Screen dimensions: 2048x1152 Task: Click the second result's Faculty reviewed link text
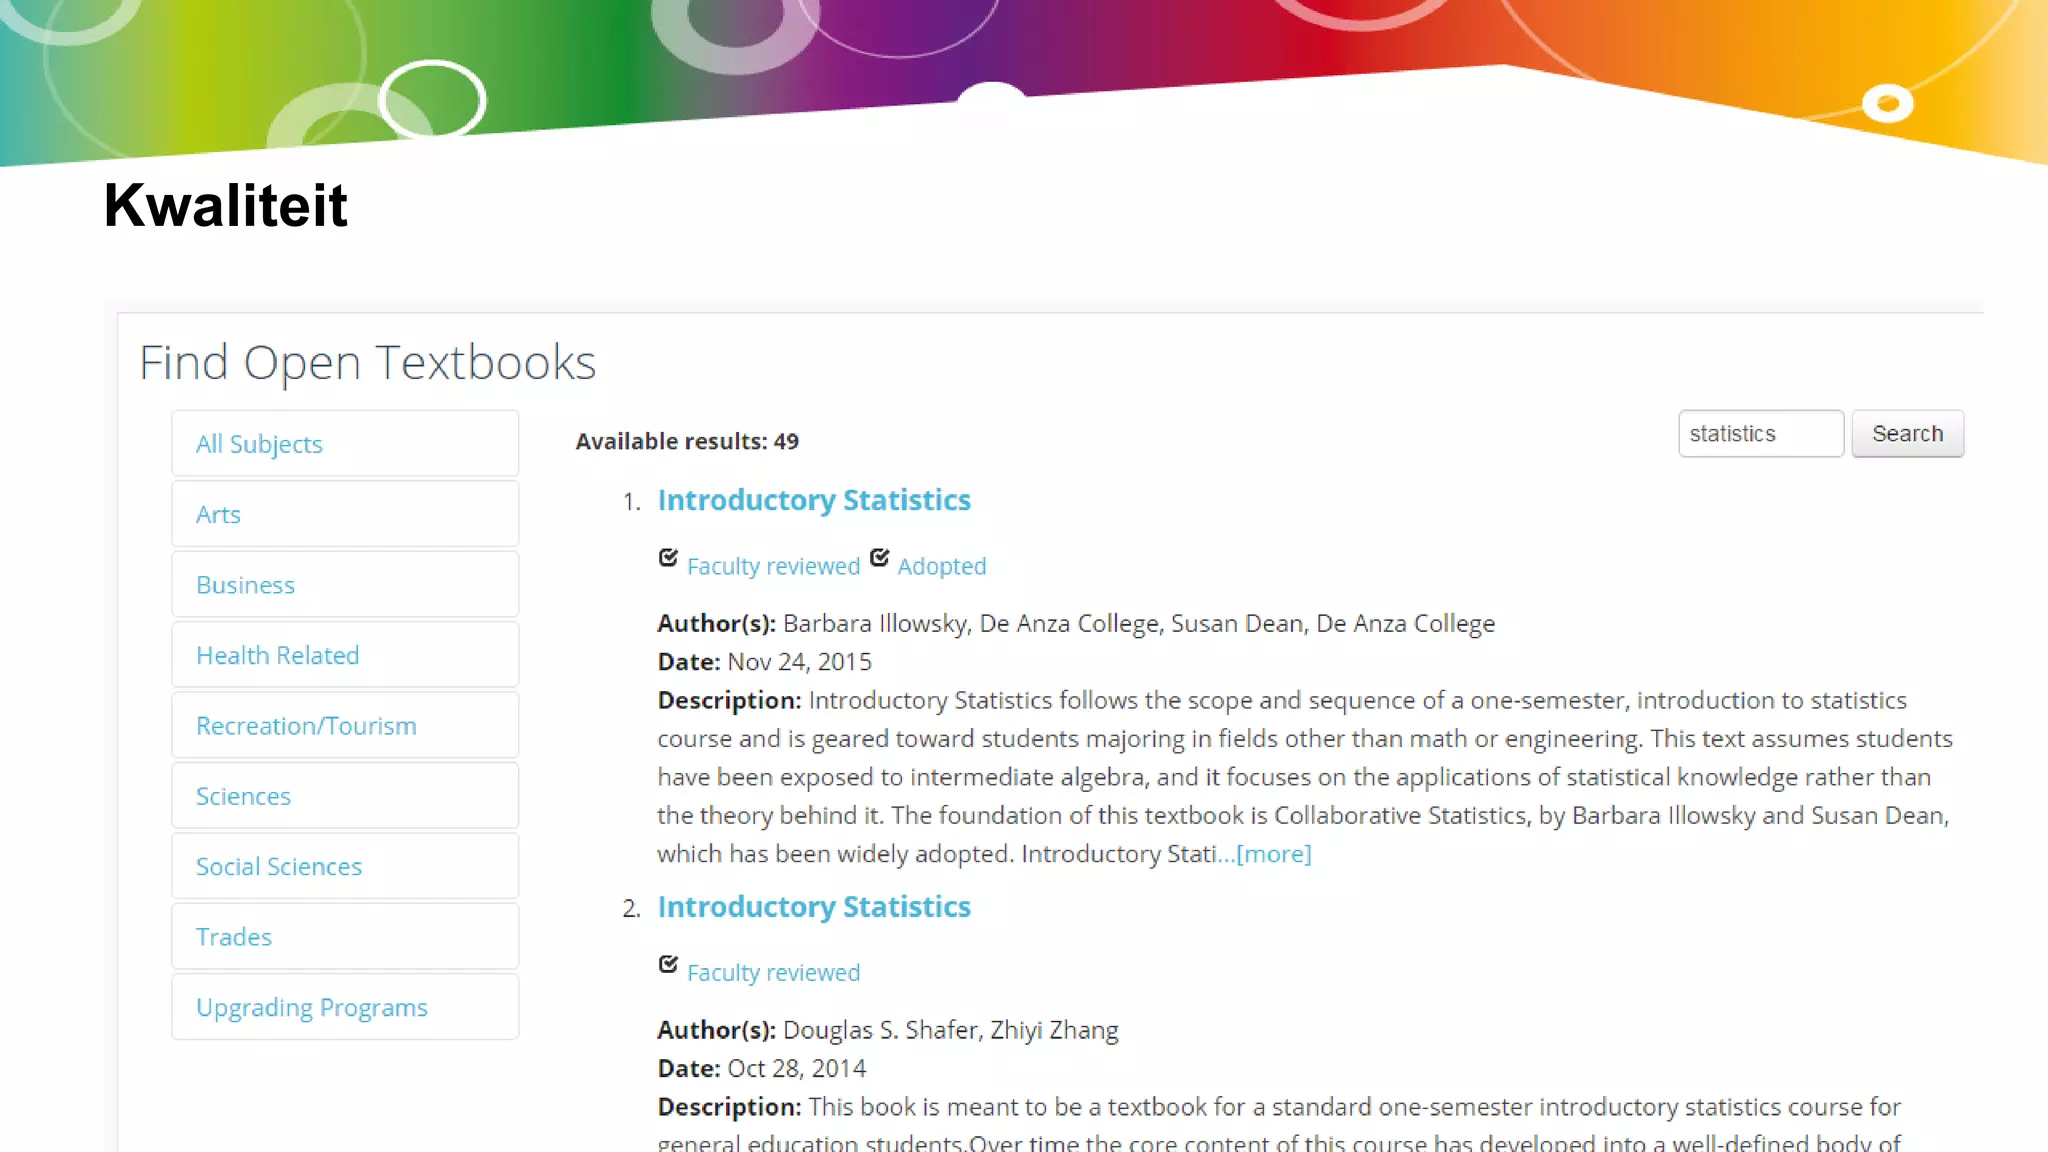773,973
